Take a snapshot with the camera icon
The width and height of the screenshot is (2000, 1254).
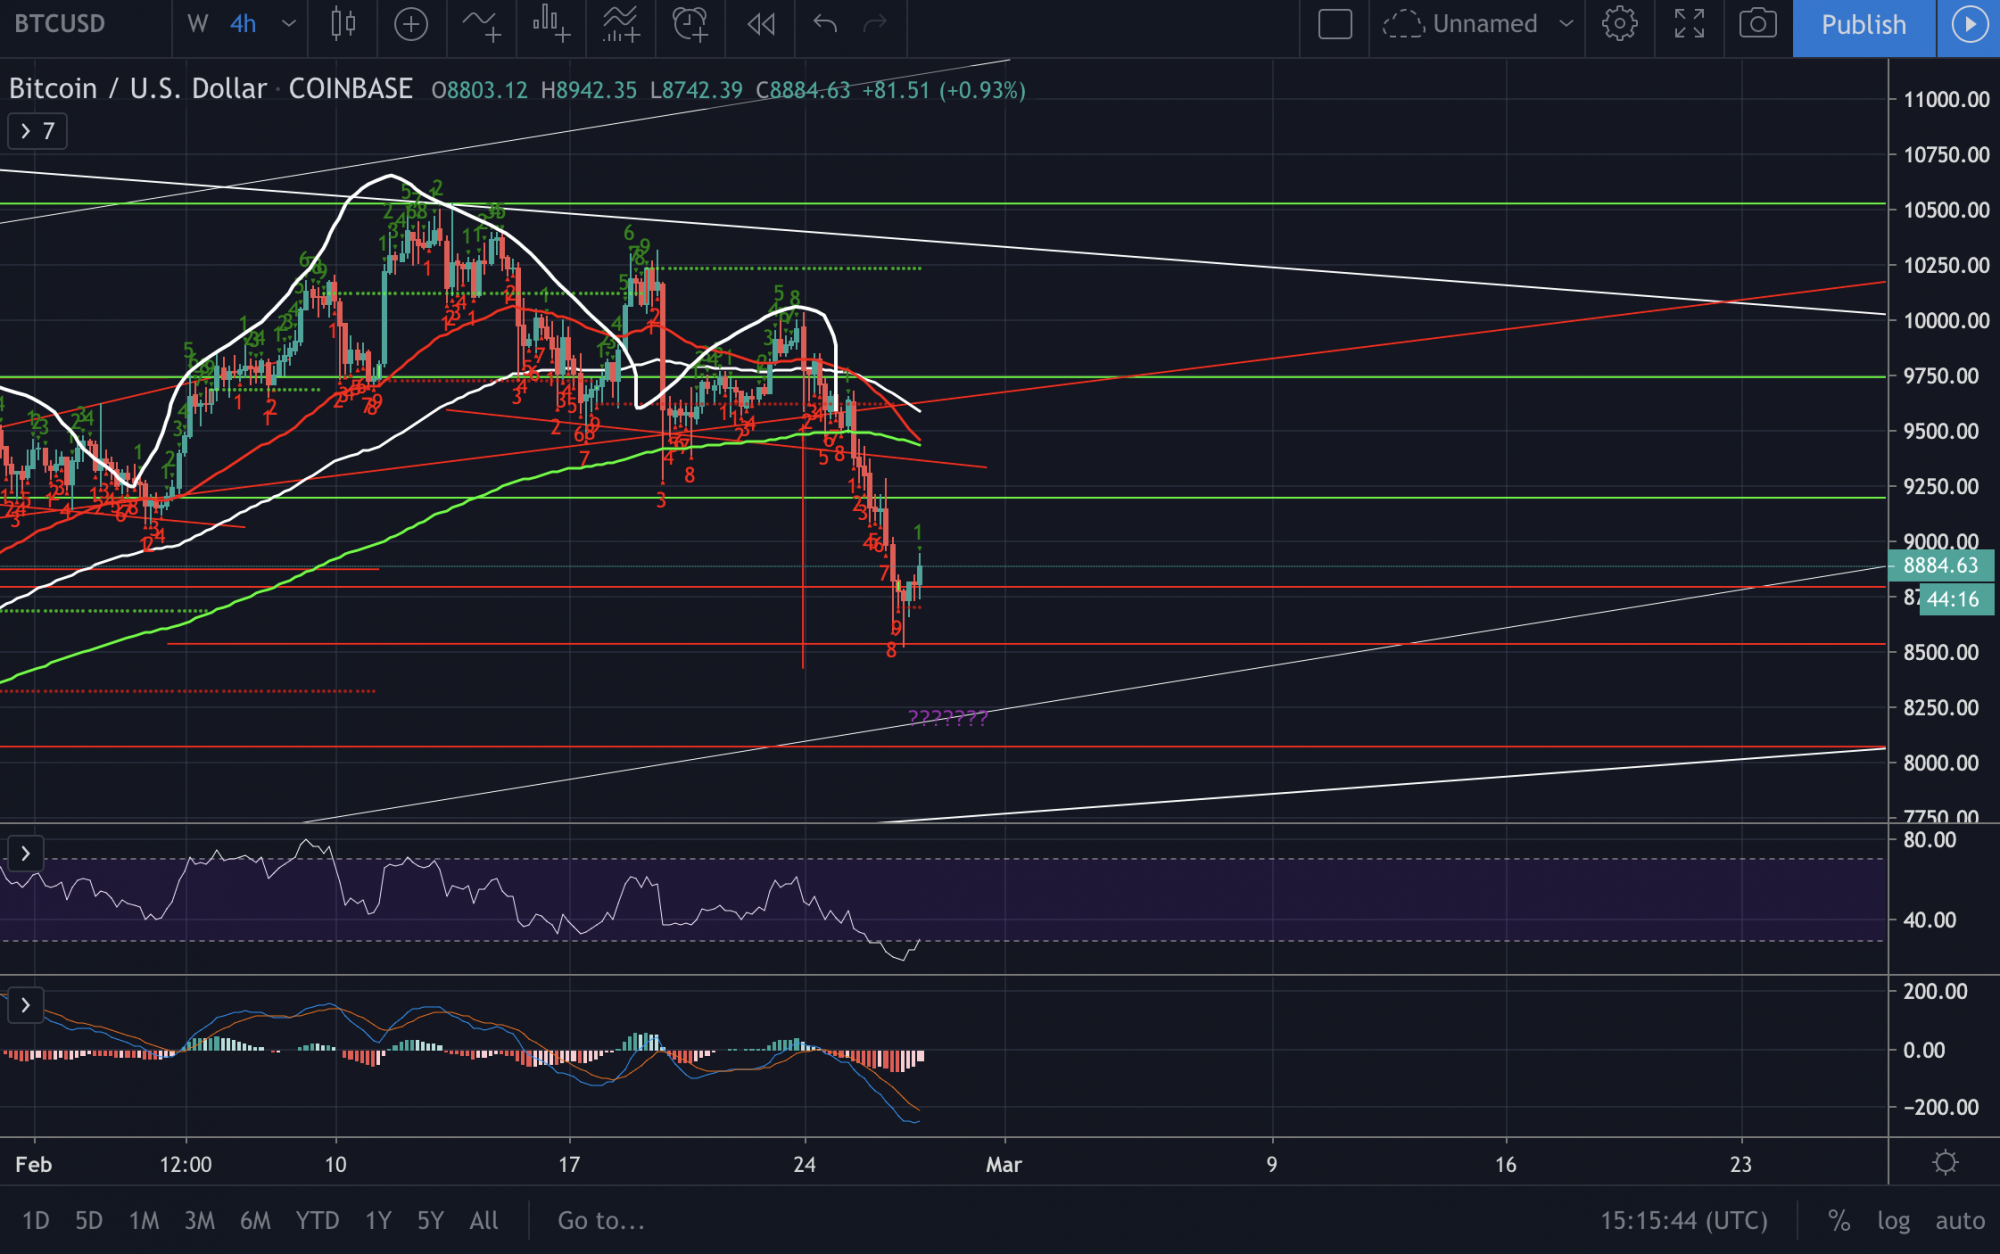(x=1757, y=24)
